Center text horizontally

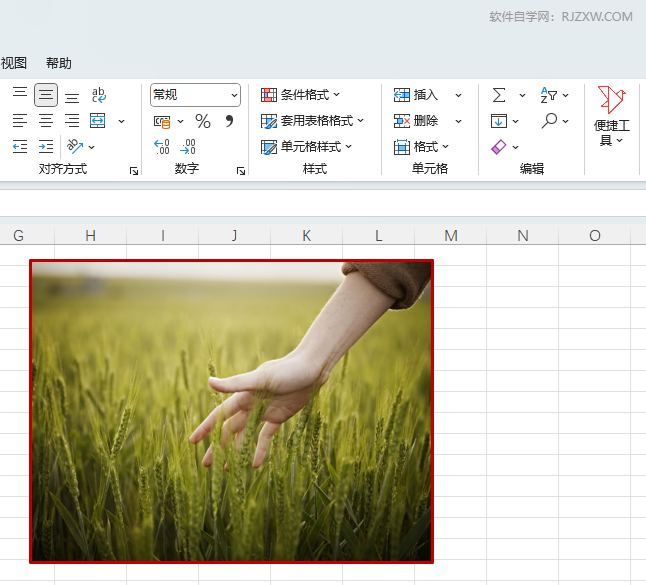46,121
